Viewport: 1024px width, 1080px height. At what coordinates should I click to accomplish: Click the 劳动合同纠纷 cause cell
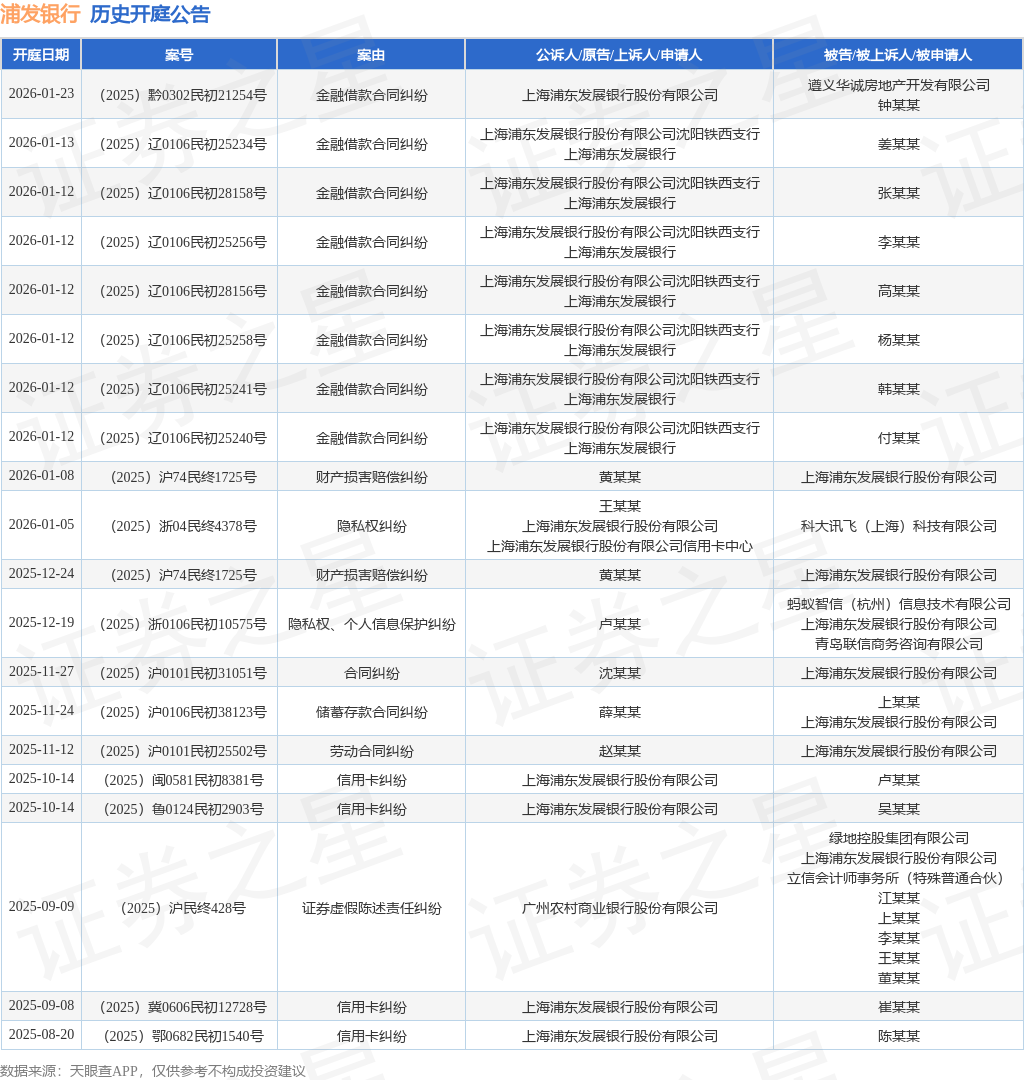pyautogui.click(x=371, y=751)
